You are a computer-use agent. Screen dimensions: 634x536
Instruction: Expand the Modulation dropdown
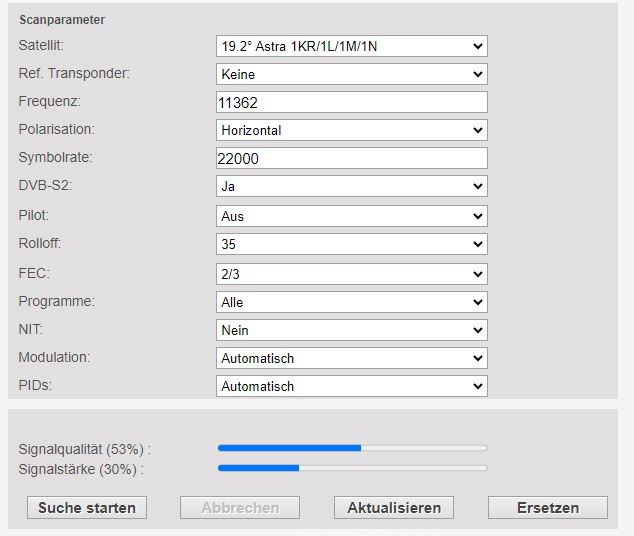[x=351, y=358]
